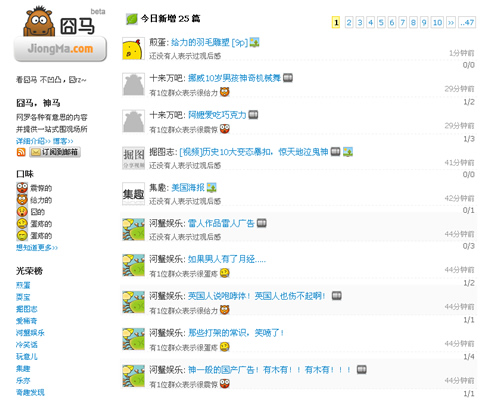Go to page 2 in pagination
Screen dimensions: 500x400
click(x=349, y=22)
